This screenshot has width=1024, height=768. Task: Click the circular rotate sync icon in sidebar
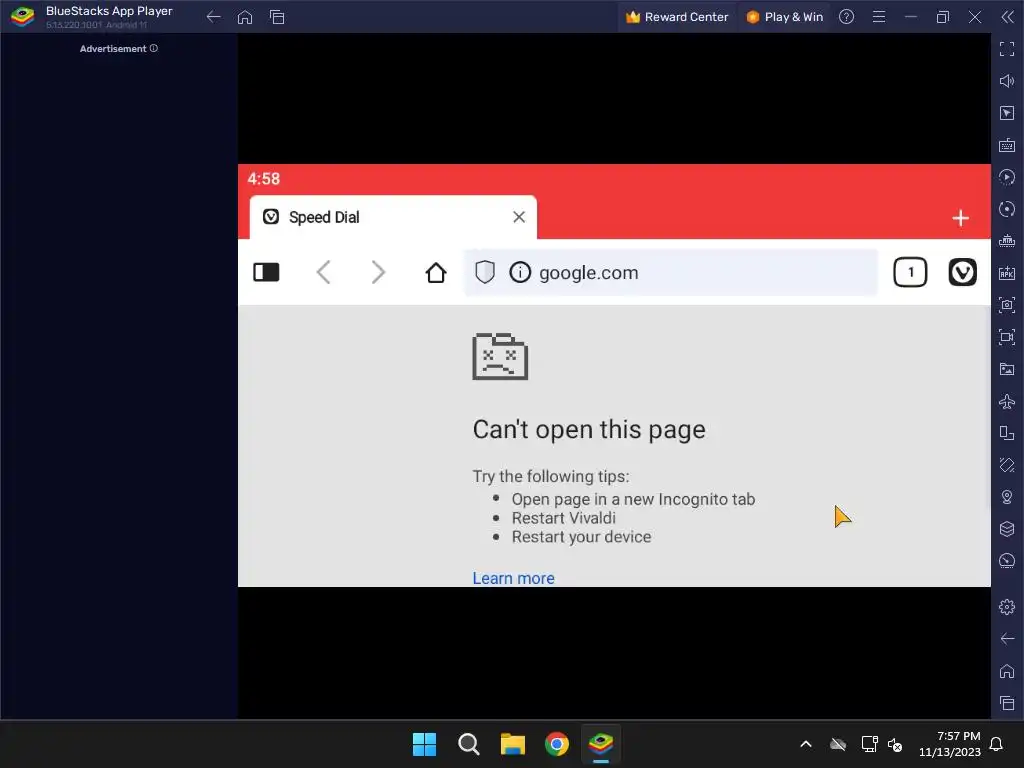[1006, 209]
